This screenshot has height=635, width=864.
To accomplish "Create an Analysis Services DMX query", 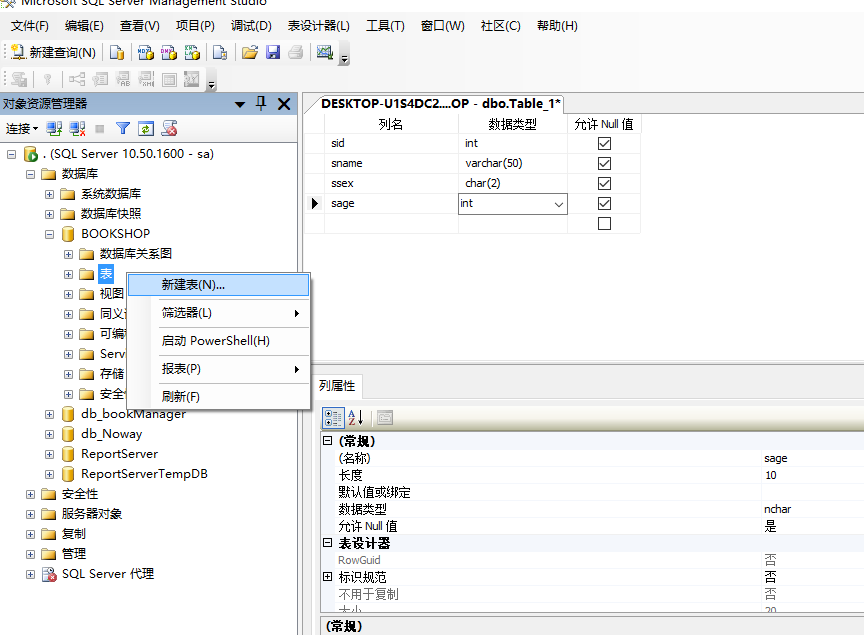I will click(169, 52).
